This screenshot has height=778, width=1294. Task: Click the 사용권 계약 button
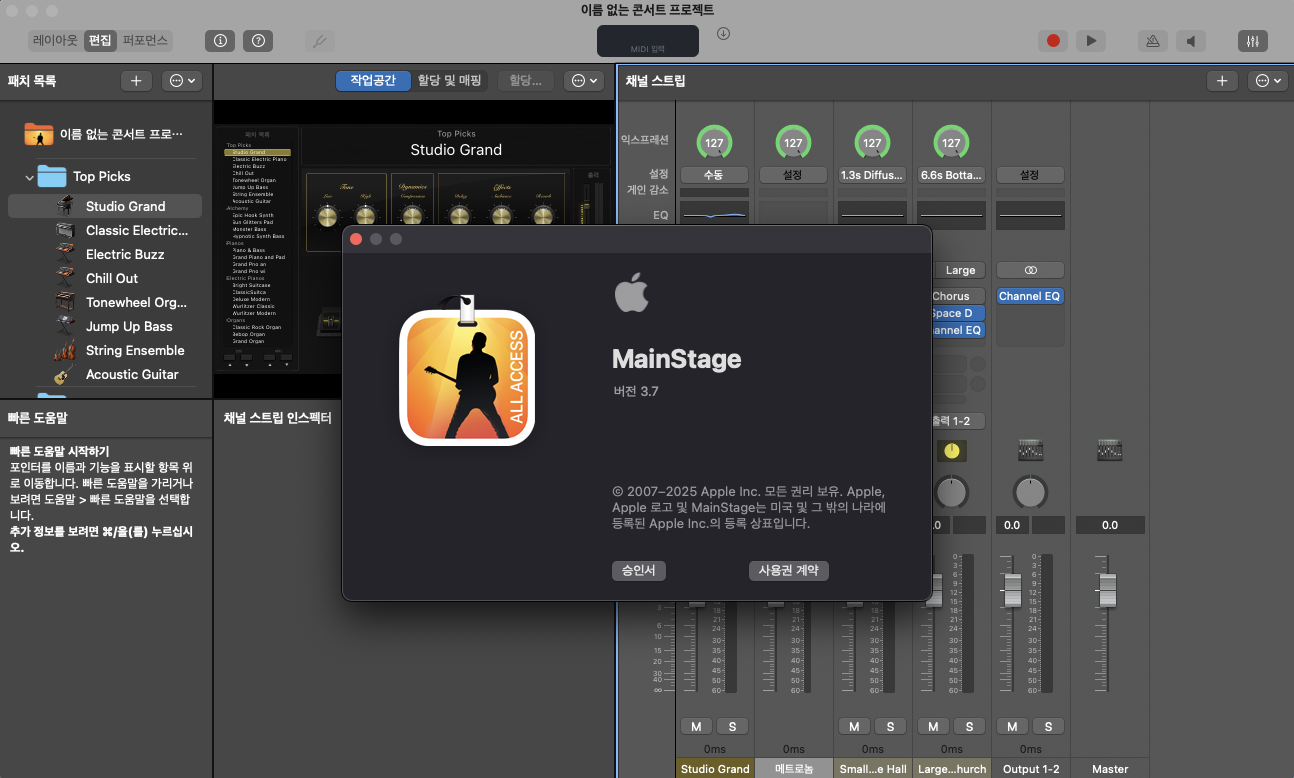pos(788,570)
